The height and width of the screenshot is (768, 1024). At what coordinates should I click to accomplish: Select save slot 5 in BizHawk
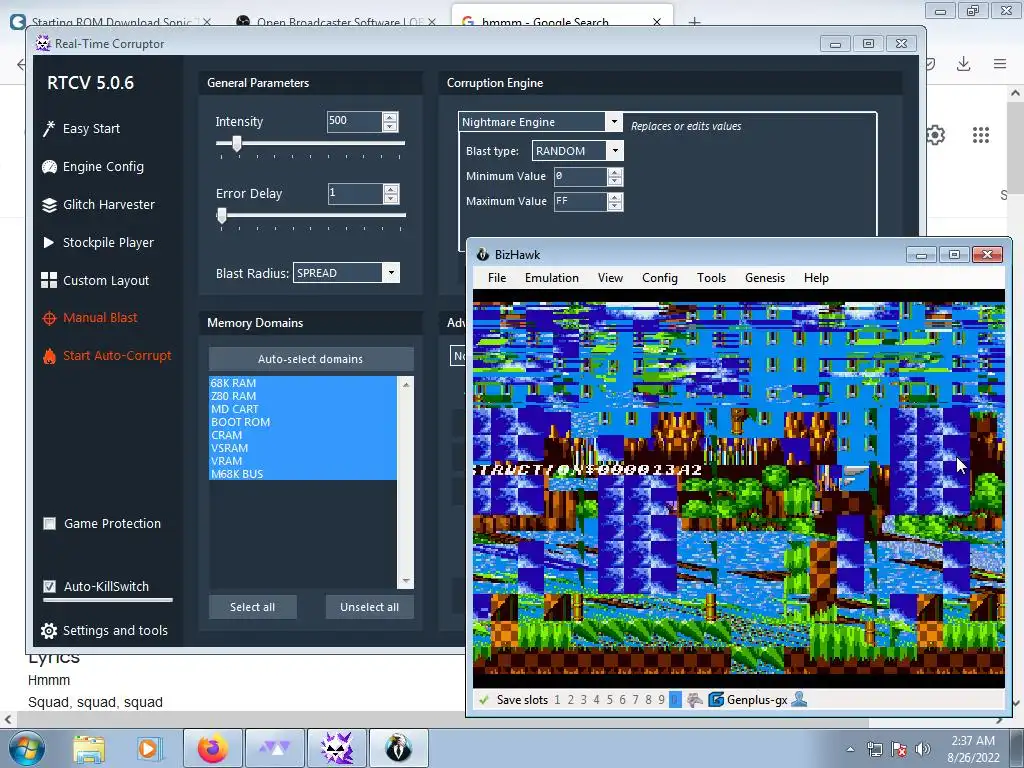coord(609,700)
